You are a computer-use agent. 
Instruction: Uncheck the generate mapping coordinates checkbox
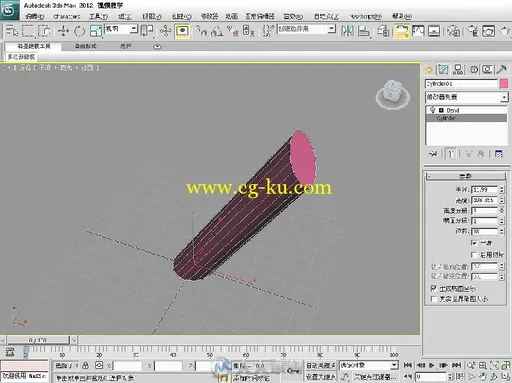(x=434, y=288)
